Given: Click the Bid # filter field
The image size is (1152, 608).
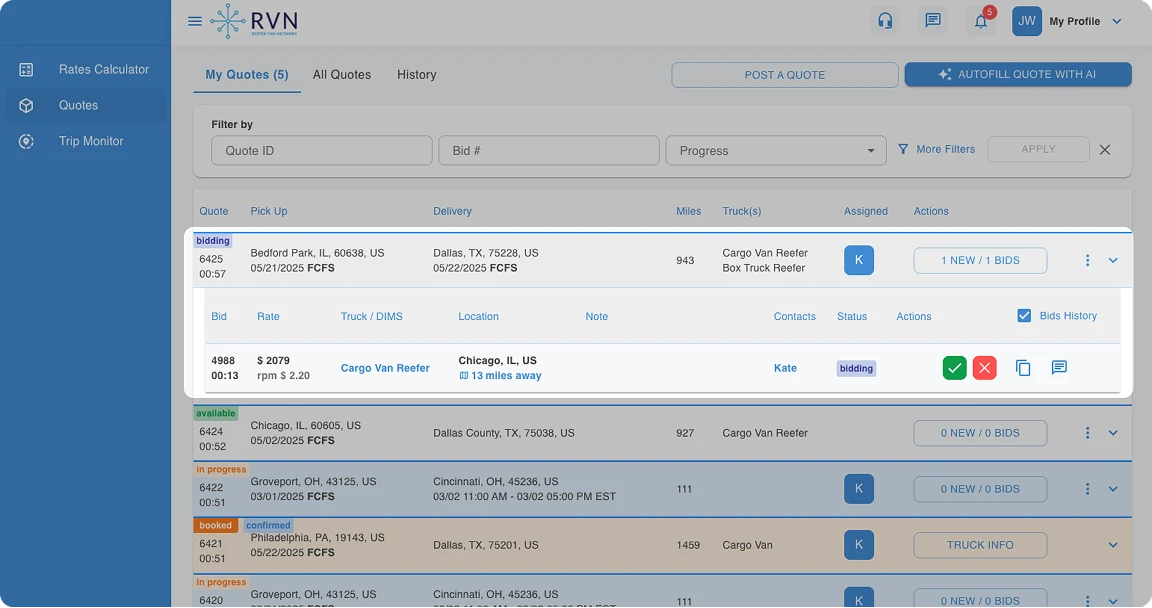Looking at the screenshot, I should [549, 151].
